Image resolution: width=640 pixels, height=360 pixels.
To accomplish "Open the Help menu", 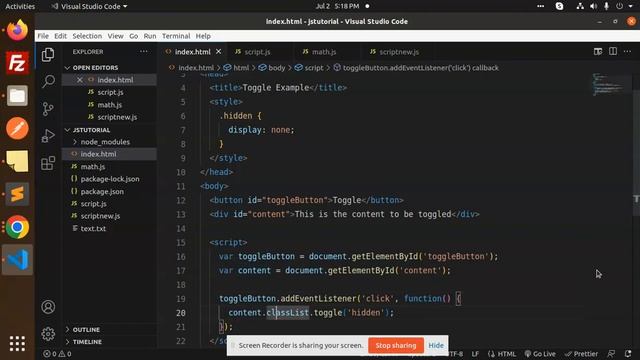I will pyautogui.click(x=203, y=36).
